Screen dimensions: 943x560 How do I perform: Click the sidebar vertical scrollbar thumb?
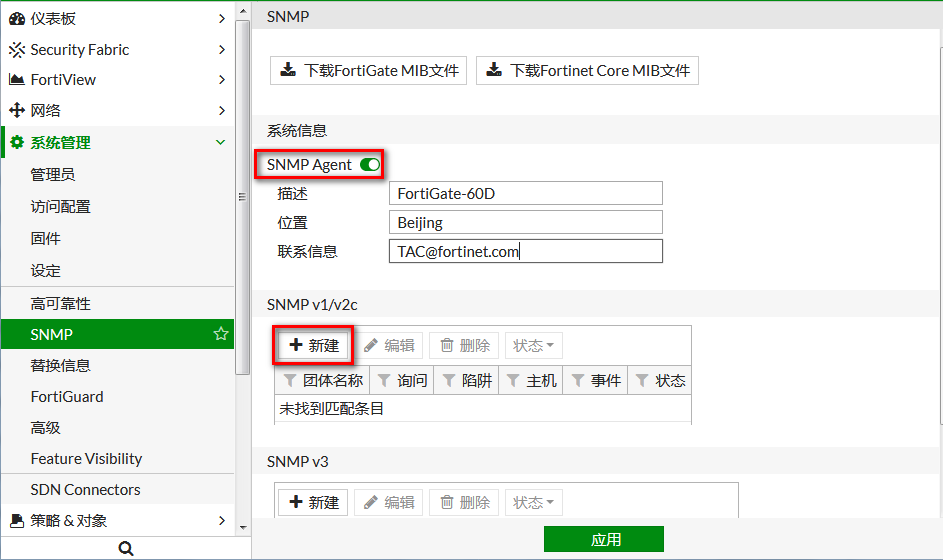tap(243, 197)
